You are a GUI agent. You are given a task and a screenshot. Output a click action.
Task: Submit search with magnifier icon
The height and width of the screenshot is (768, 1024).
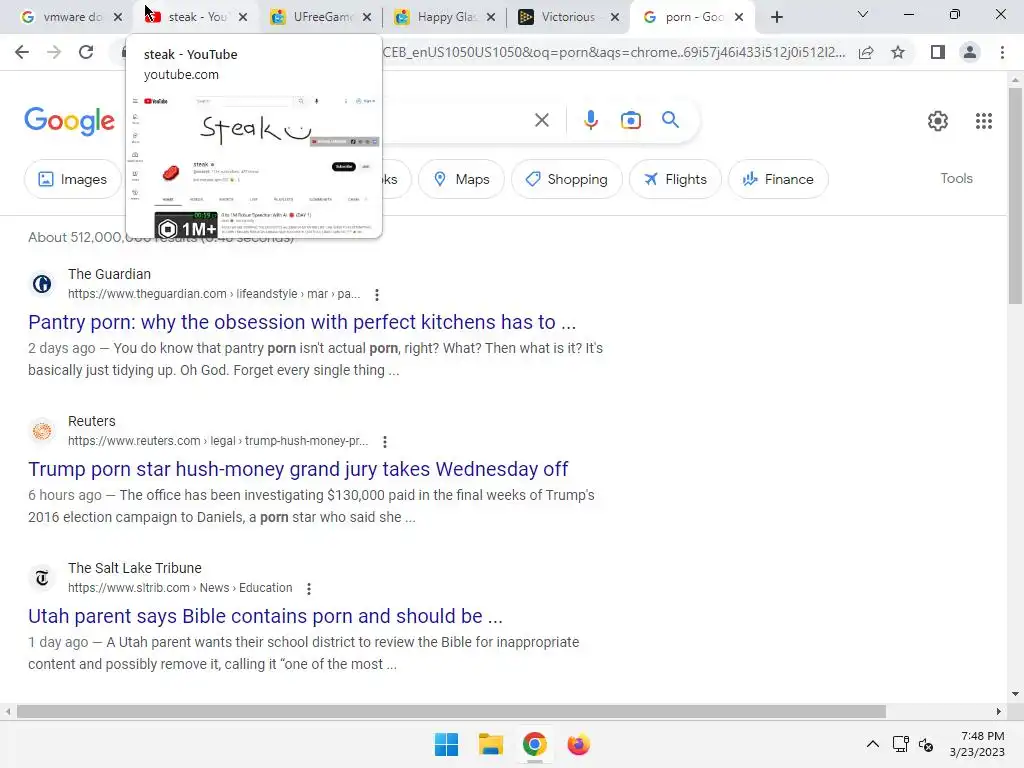(670, 120)
